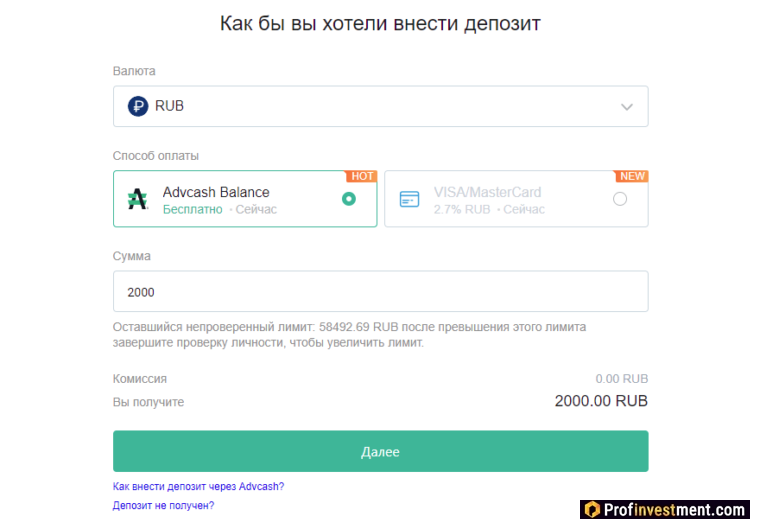
Task: Click the 'Сумма' label
Action: pyautogui.click(x=131, y=256)
